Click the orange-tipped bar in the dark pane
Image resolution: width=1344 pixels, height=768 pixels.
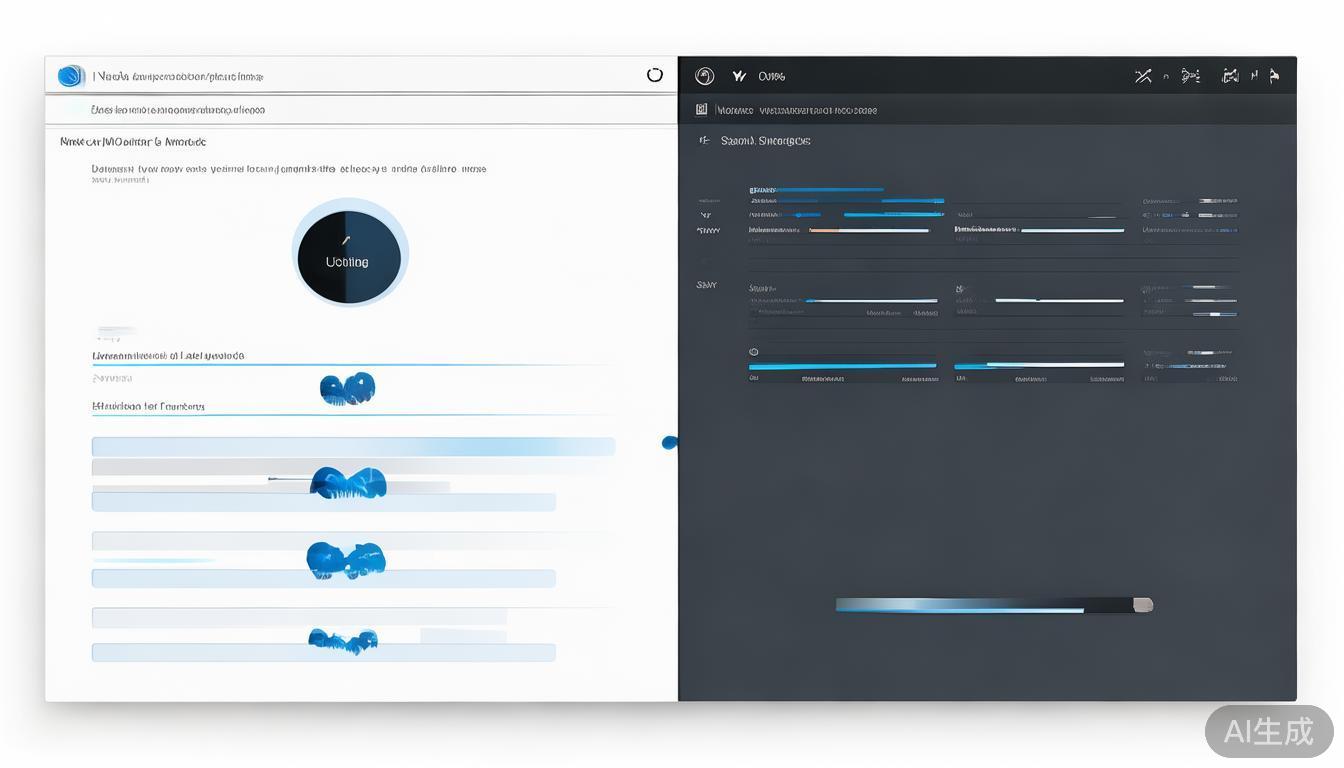tap(868, 230)
